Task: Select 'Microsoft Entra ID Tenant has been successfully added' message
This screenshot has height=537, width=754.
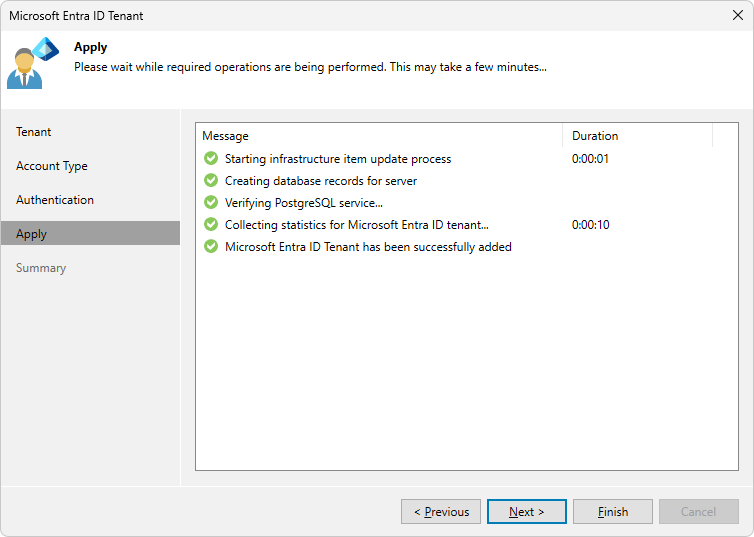Action: 368,247
